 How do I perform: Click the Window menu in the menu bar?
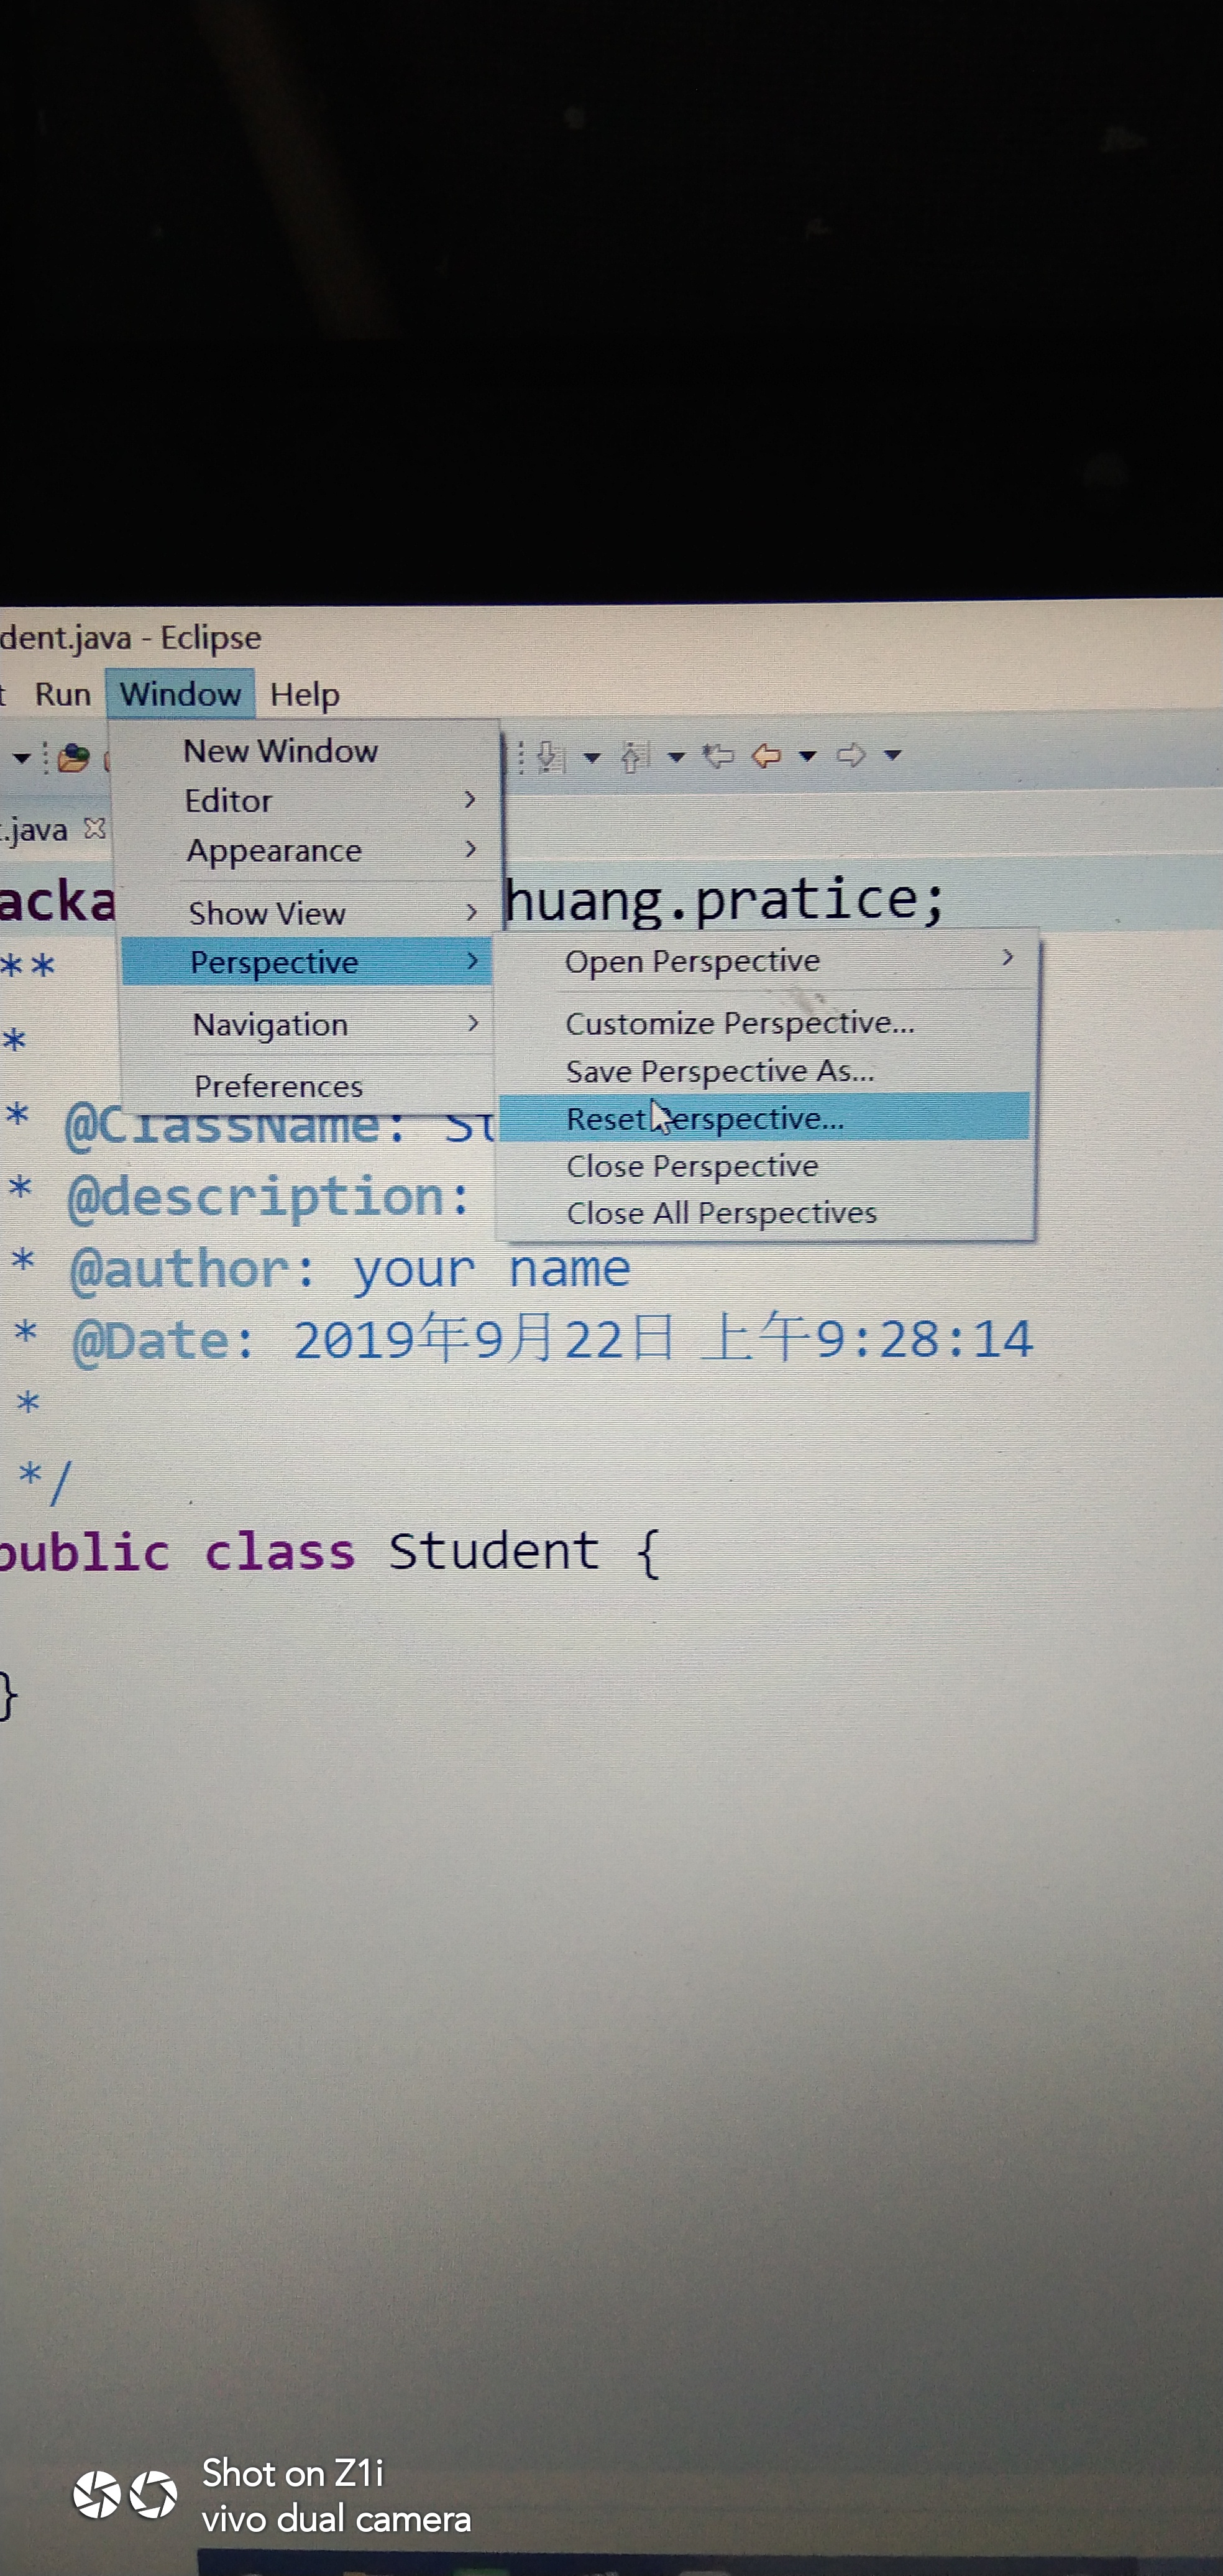[x=180, y=693]
